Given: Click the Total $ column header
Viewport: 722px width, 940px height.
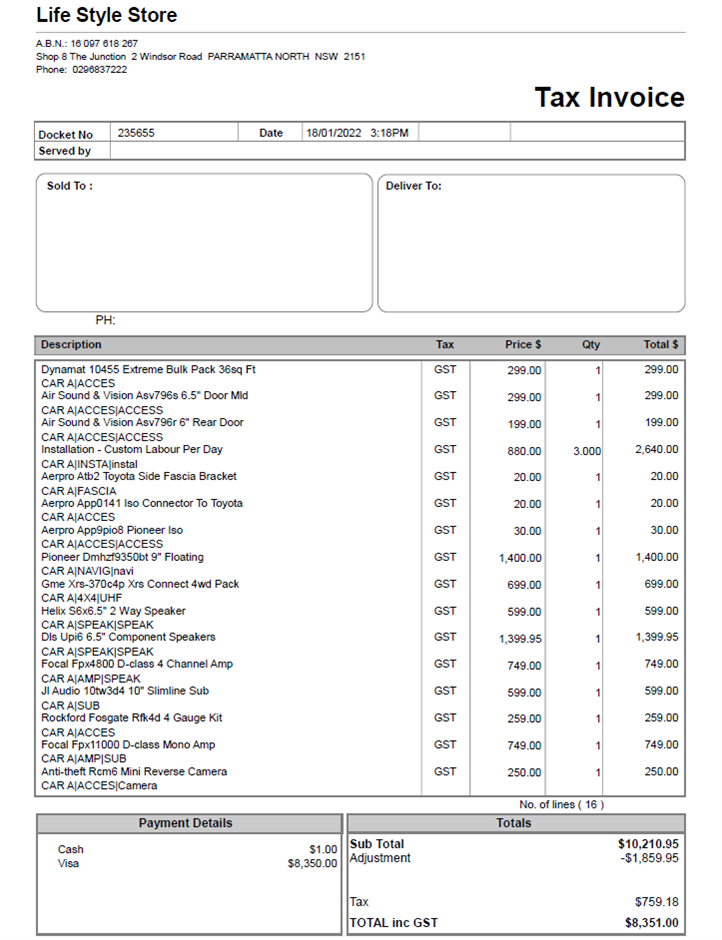Looking at the screenshot, I should pos(660,345).
